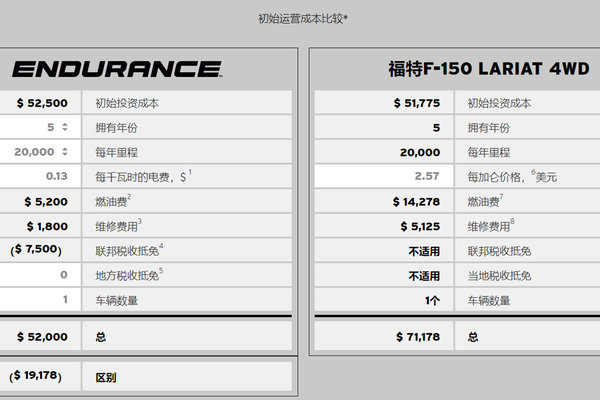Select the Ford ownership years value 5
Image resolution: width=600 pixels, height=400 pixels.
pyautogui.click(x=436, y=127)
